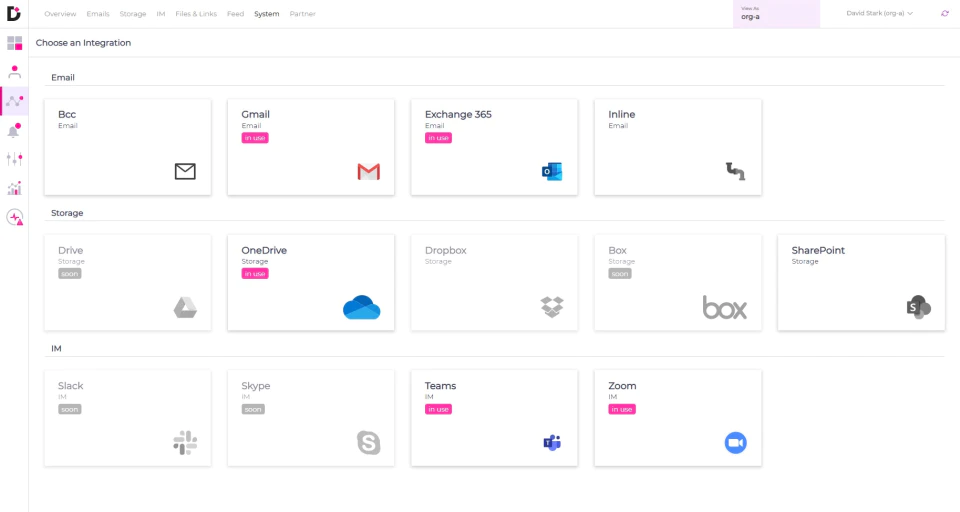Open the Feed tab
The height and width of the screenshot is (512, 960).
tap(235, 13)
